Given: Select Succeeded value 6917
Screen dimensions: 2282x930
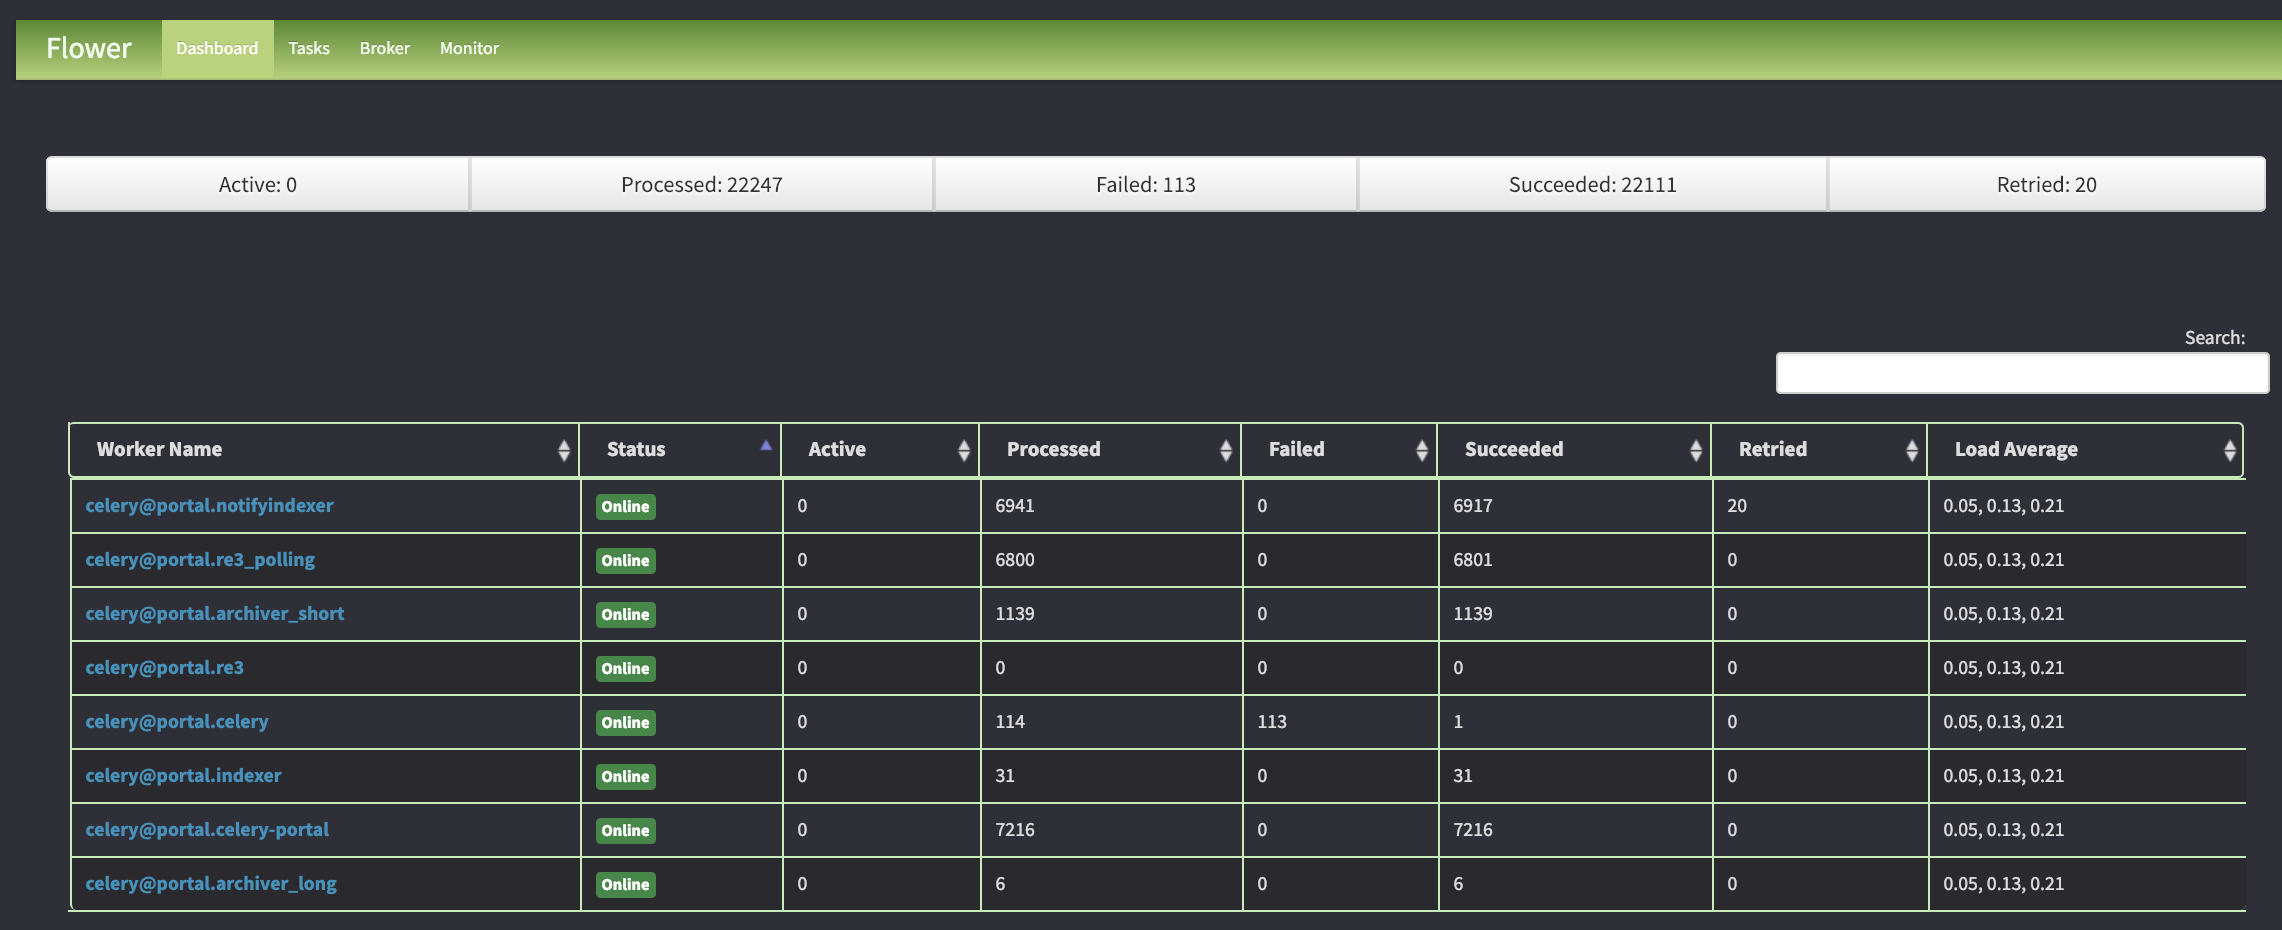Looking at the screenshot, I should 1473,506.
